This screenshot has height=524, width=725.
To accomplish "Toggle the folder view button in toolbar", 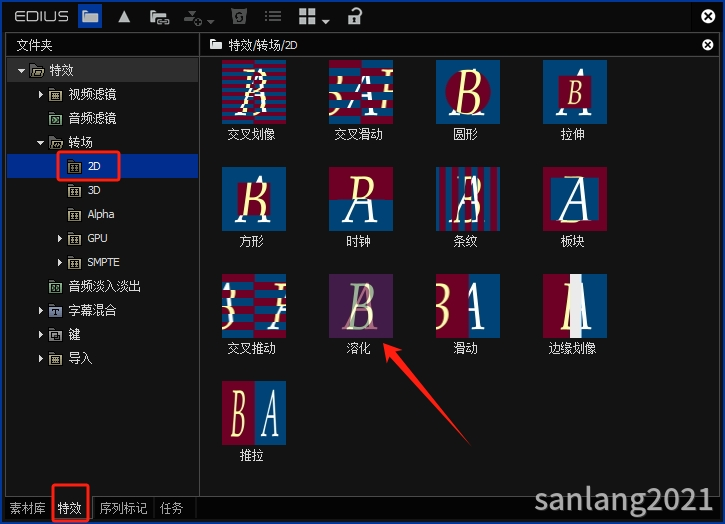I will point(90,16).
